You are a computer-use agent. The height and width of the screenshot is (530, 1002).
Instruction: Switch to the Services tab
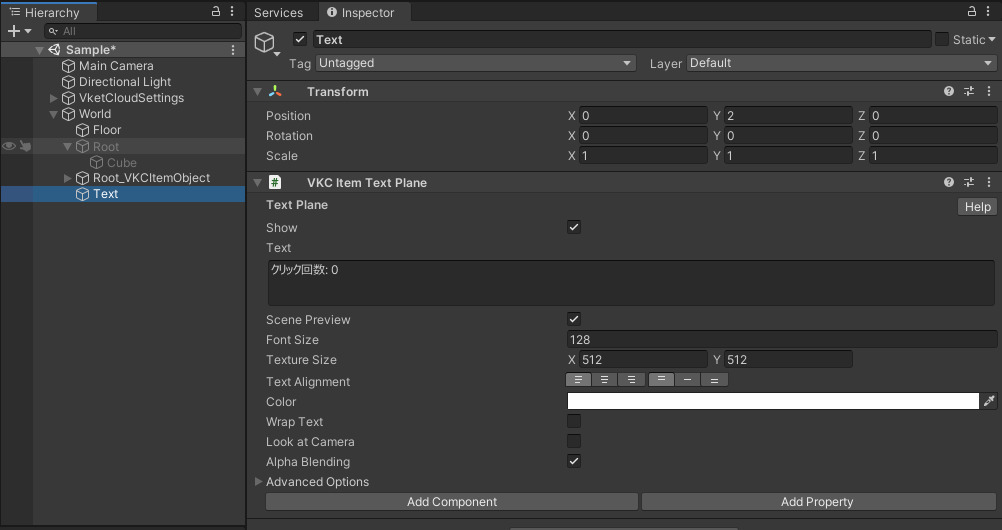click(278, 13)
